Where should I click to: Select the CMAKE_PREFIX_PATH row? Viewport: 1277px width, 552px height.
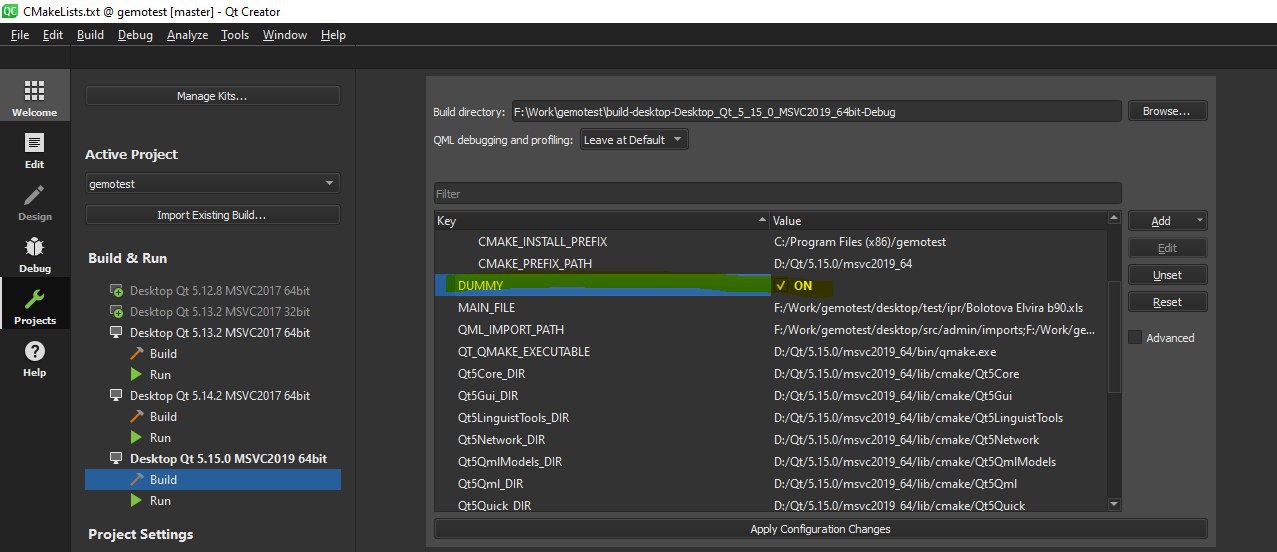(770, 264)
